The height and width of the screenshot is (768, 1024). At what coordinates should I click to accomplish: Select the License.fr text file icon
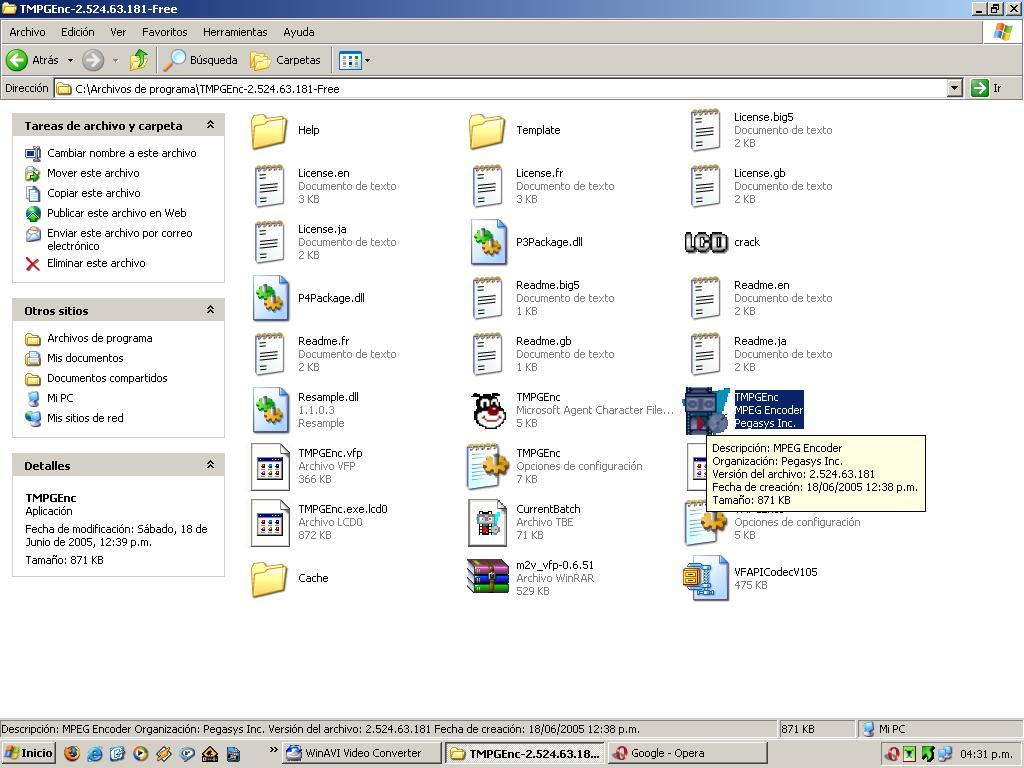[487, 186]
